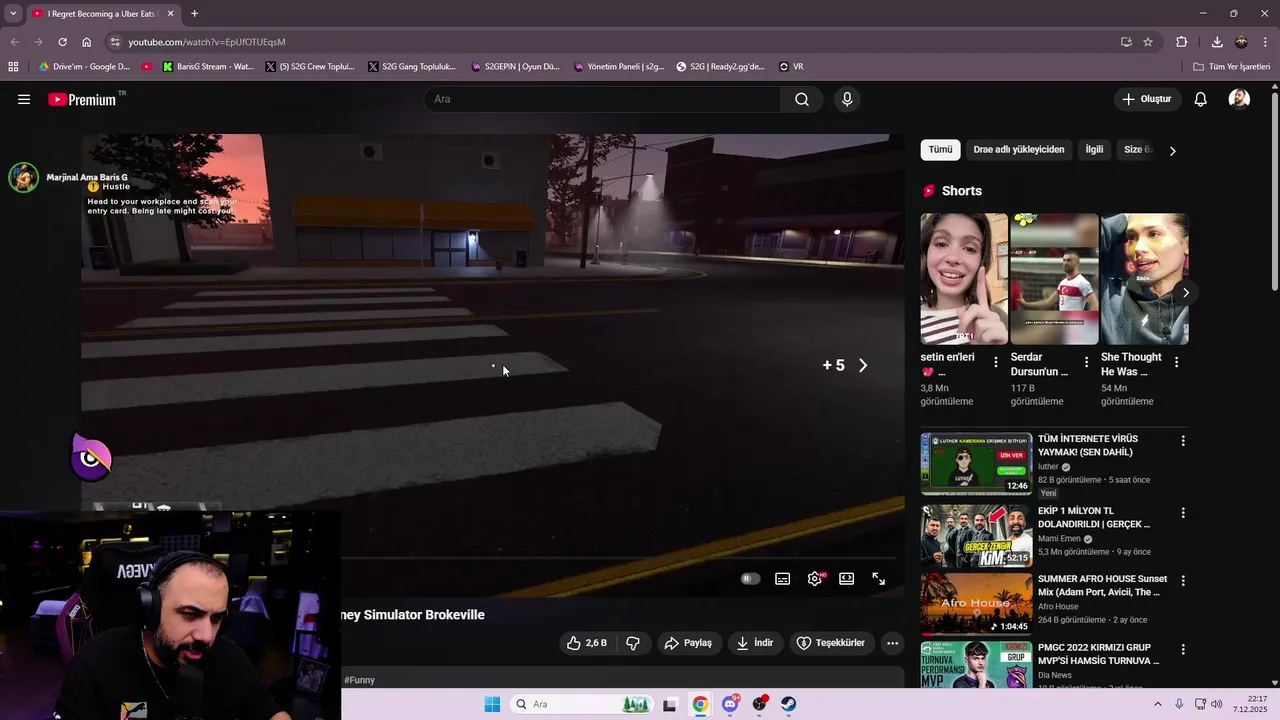Open the YouTube hamburger guide menu
Screen dimensions: 1280x720
24,99
